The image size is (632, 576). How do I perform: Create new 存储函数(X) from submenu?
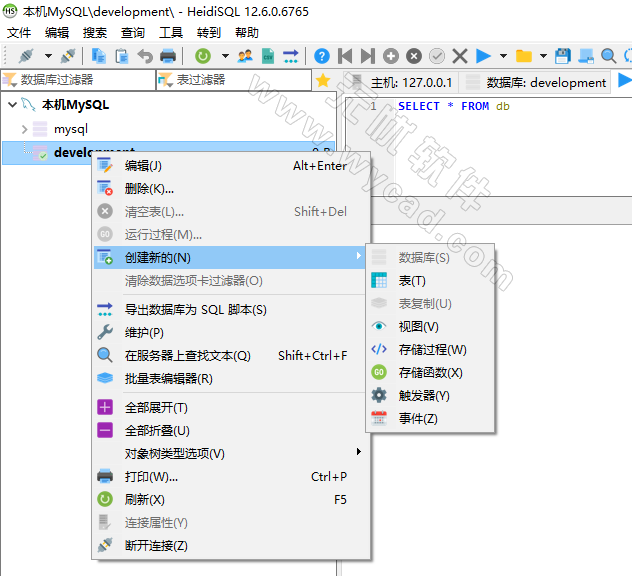coord(430,372)
